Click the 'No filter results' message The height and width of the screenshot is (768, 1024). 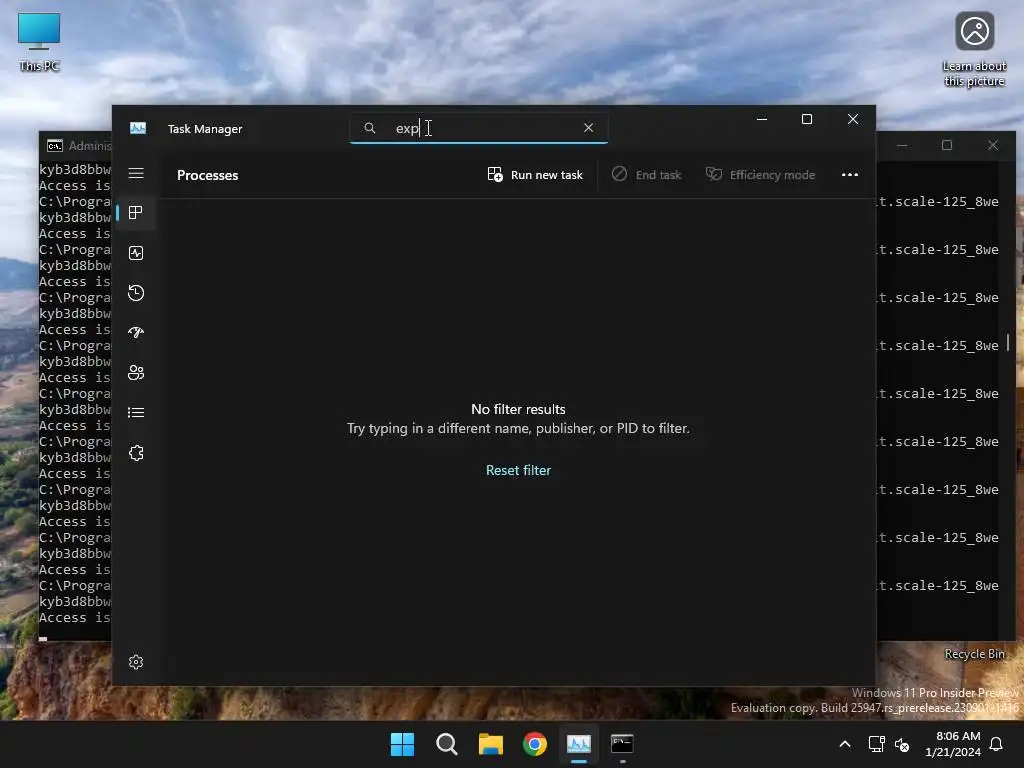tap(519, 409)
